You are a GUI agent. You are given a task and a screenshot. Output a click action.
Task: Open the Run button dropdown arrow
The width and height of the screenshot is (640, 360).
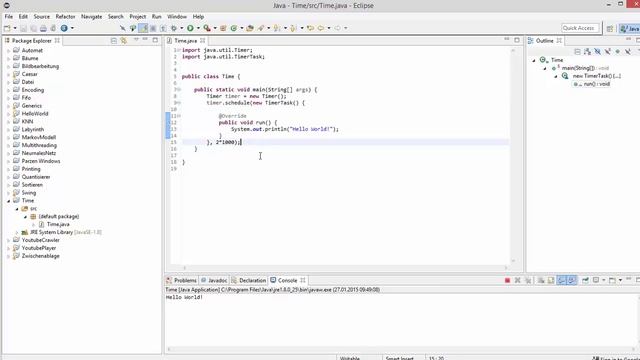[x=198, y=28]
